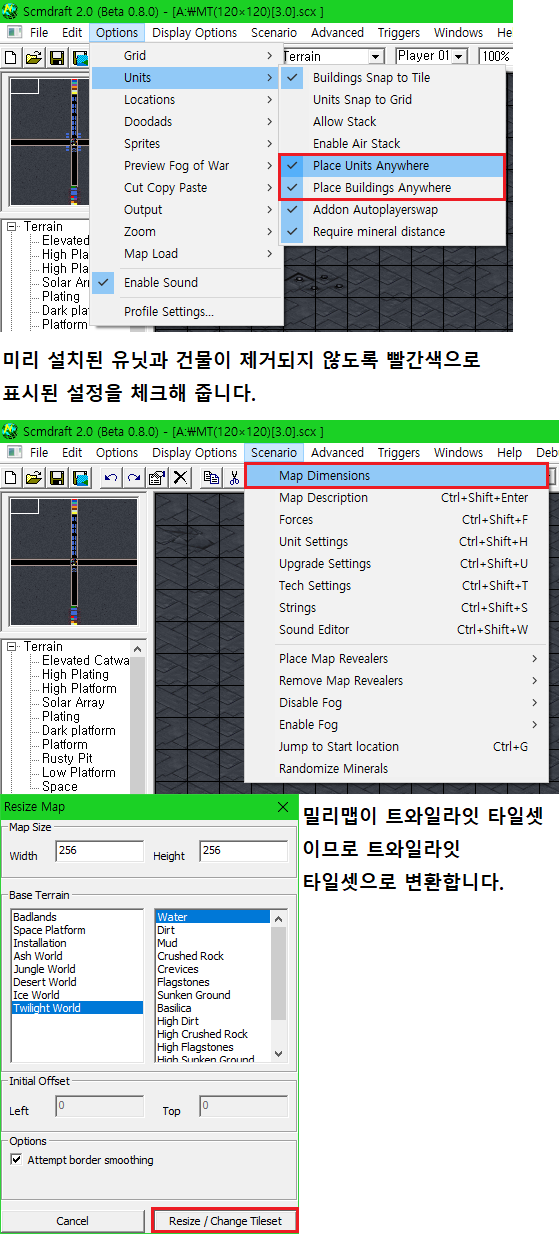Check Place Units Anywhere
Screen dimensions: 559x1234
(x=391, y=166)
